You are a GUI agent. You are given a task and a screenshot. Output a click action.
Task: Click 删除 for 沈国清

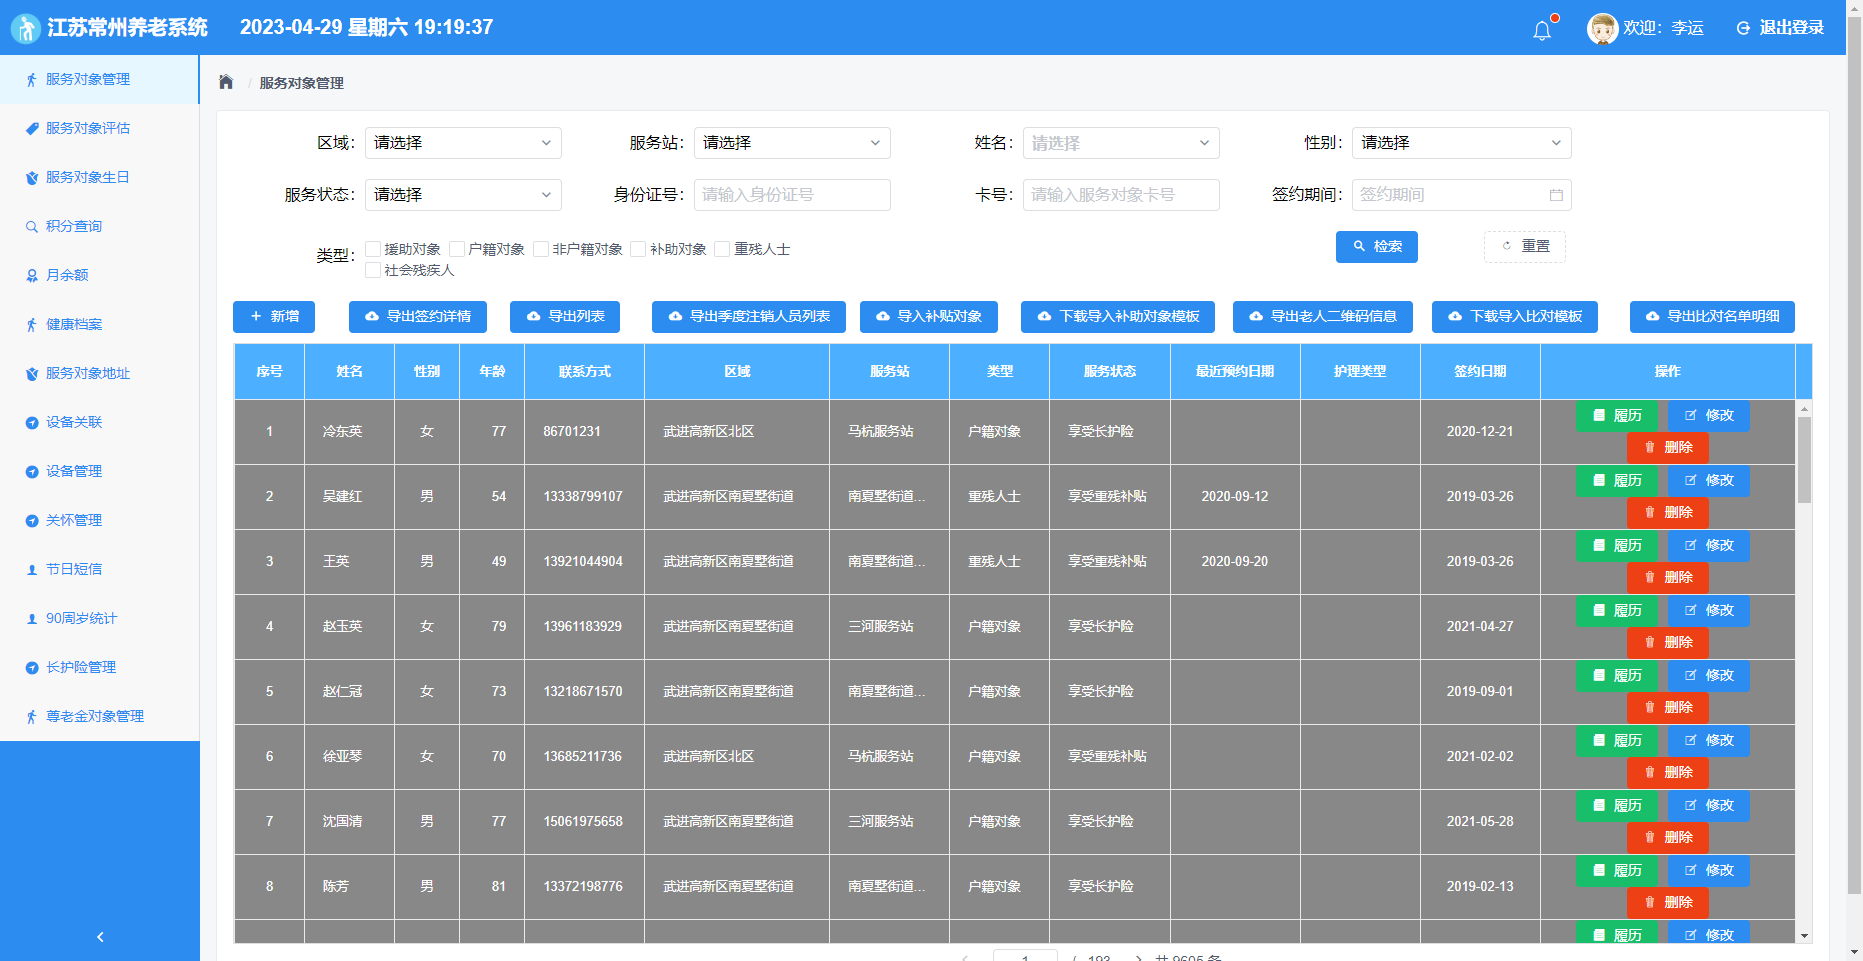[x=1668, y=838]
